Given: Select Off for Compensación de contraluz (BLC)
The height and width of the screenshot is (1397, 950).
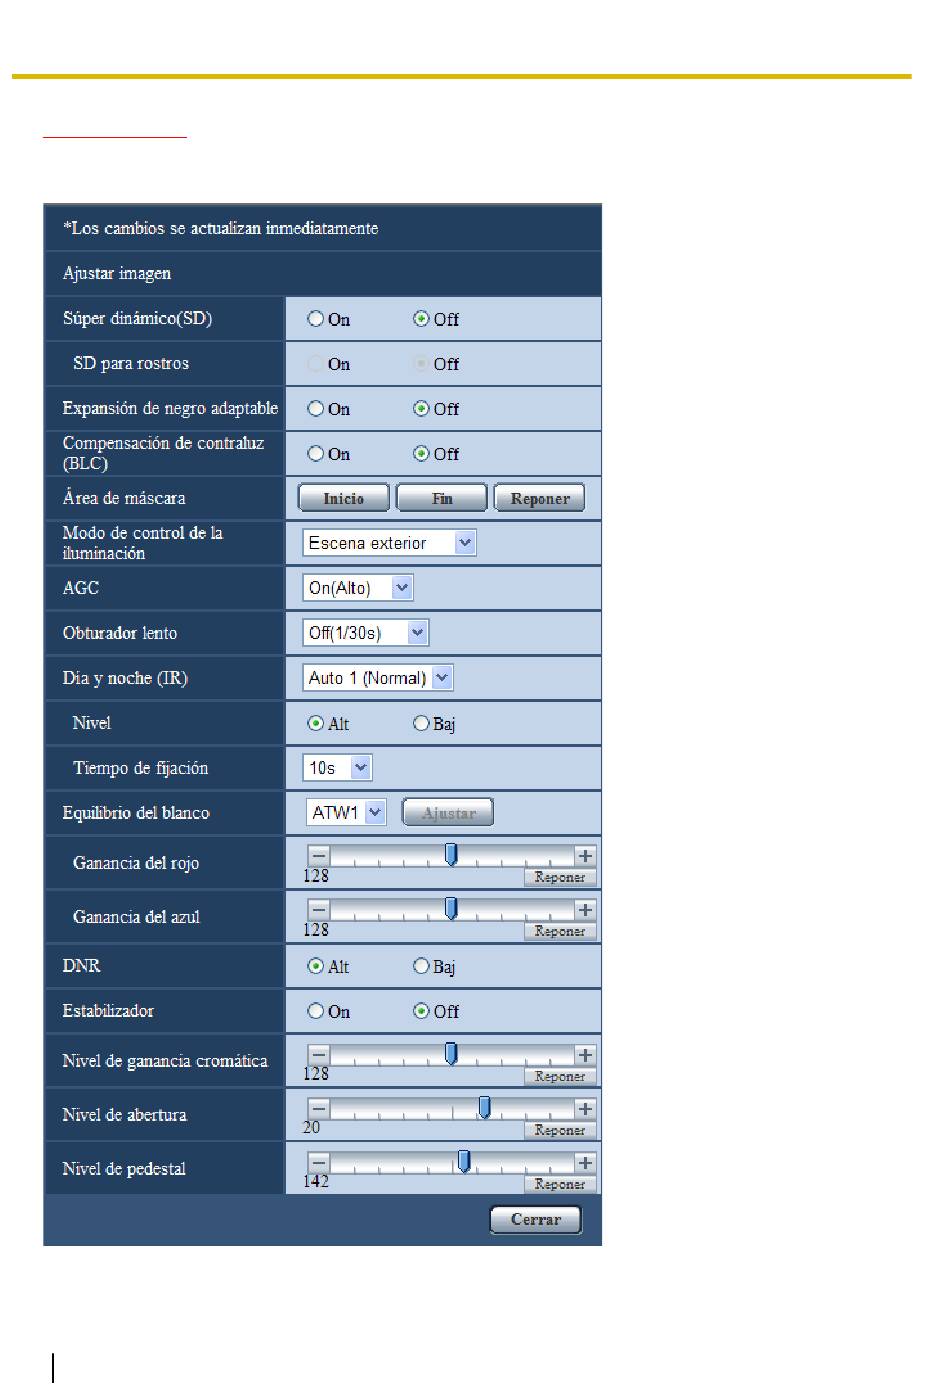Looking at the screenshot, I should tap(421, 454).
